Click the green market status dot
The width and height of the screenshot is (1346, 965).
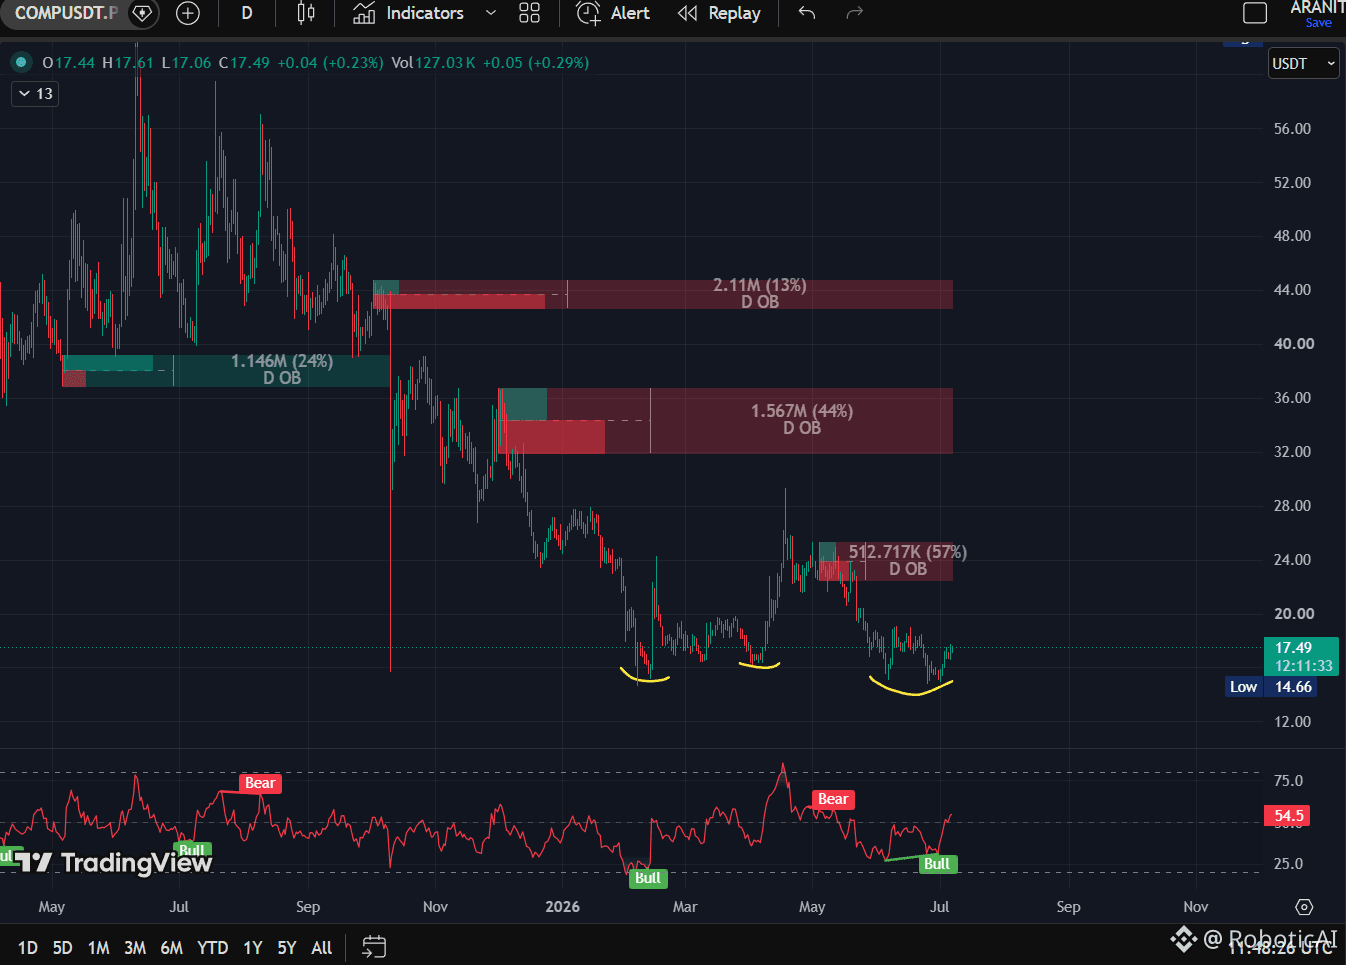click(x=20, y=62)
